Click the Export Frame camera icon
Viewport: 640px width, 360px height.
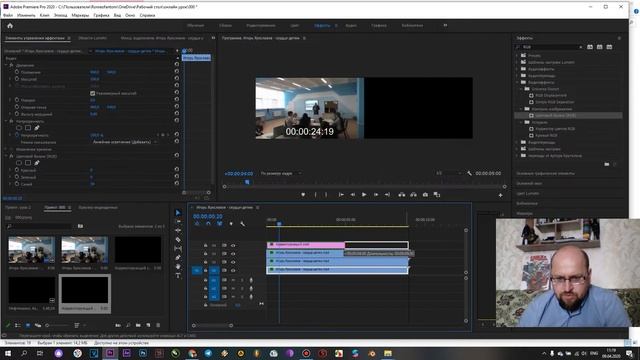[x=425, y=195]
